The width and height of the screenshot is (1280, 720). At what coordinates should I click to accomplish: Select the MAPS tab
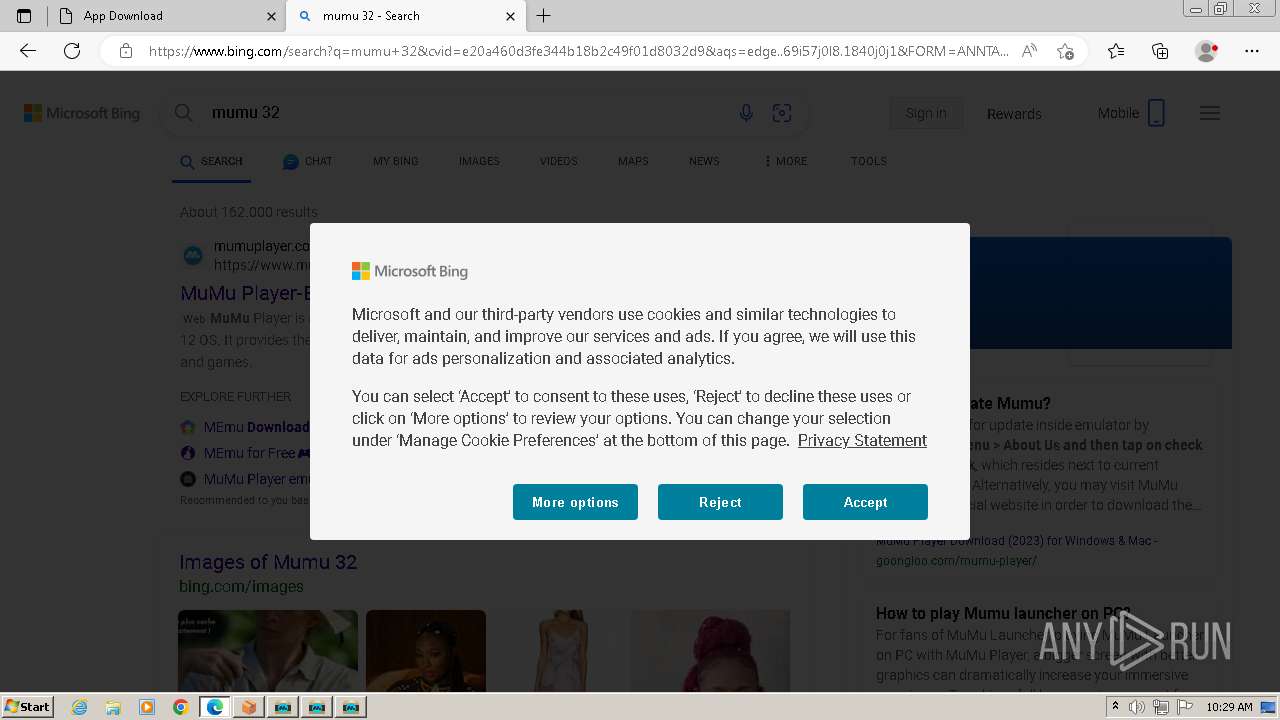pos(633,161)
